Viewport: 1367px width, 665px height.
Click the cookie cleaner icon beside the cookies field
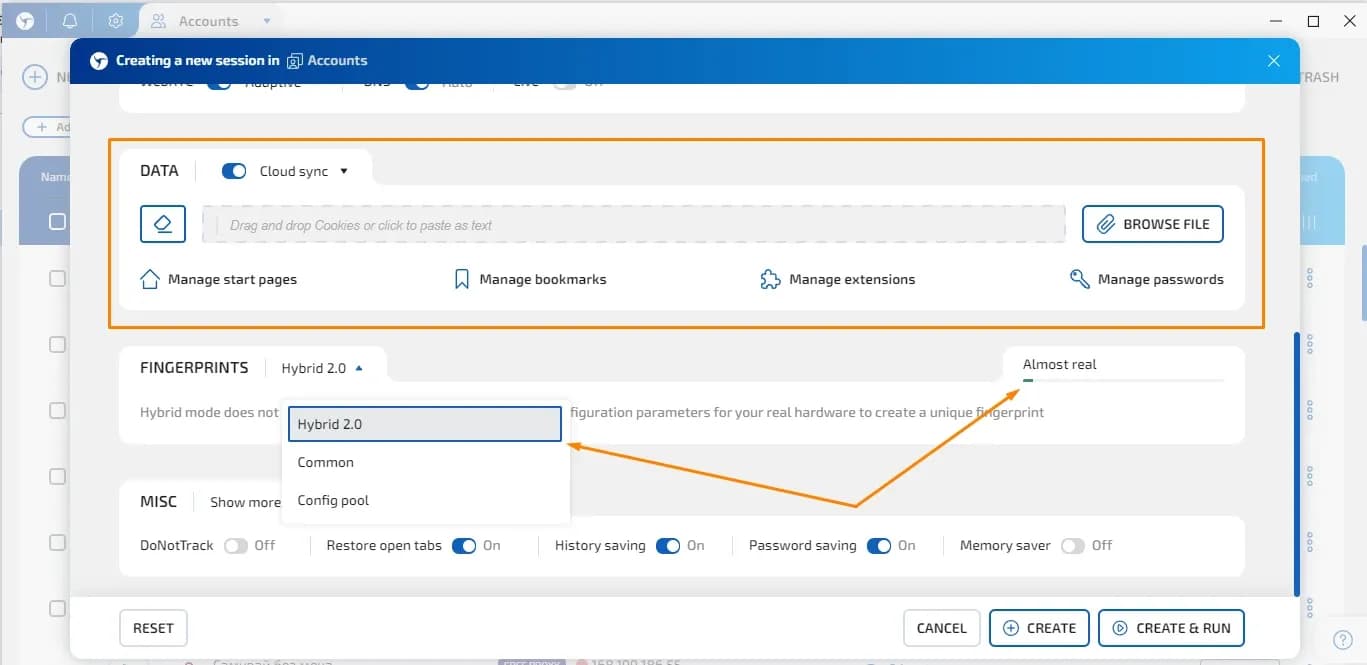click(x=162, y=223)
